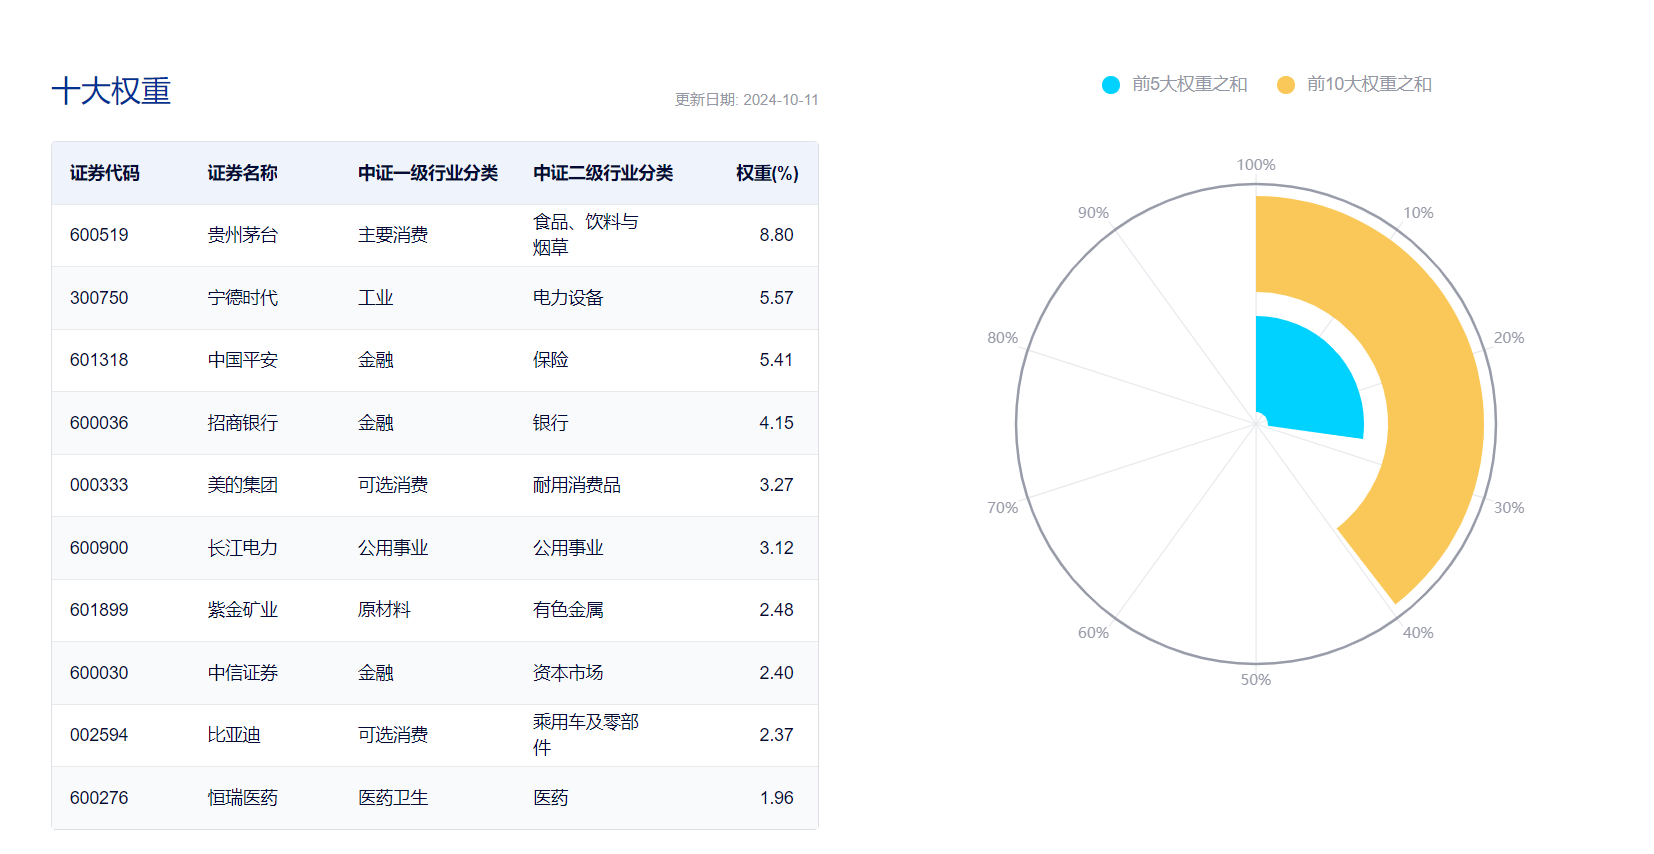Click the 权重(%) column header
This screenshot has width=1654, height=854.
(x=767, y=173)
